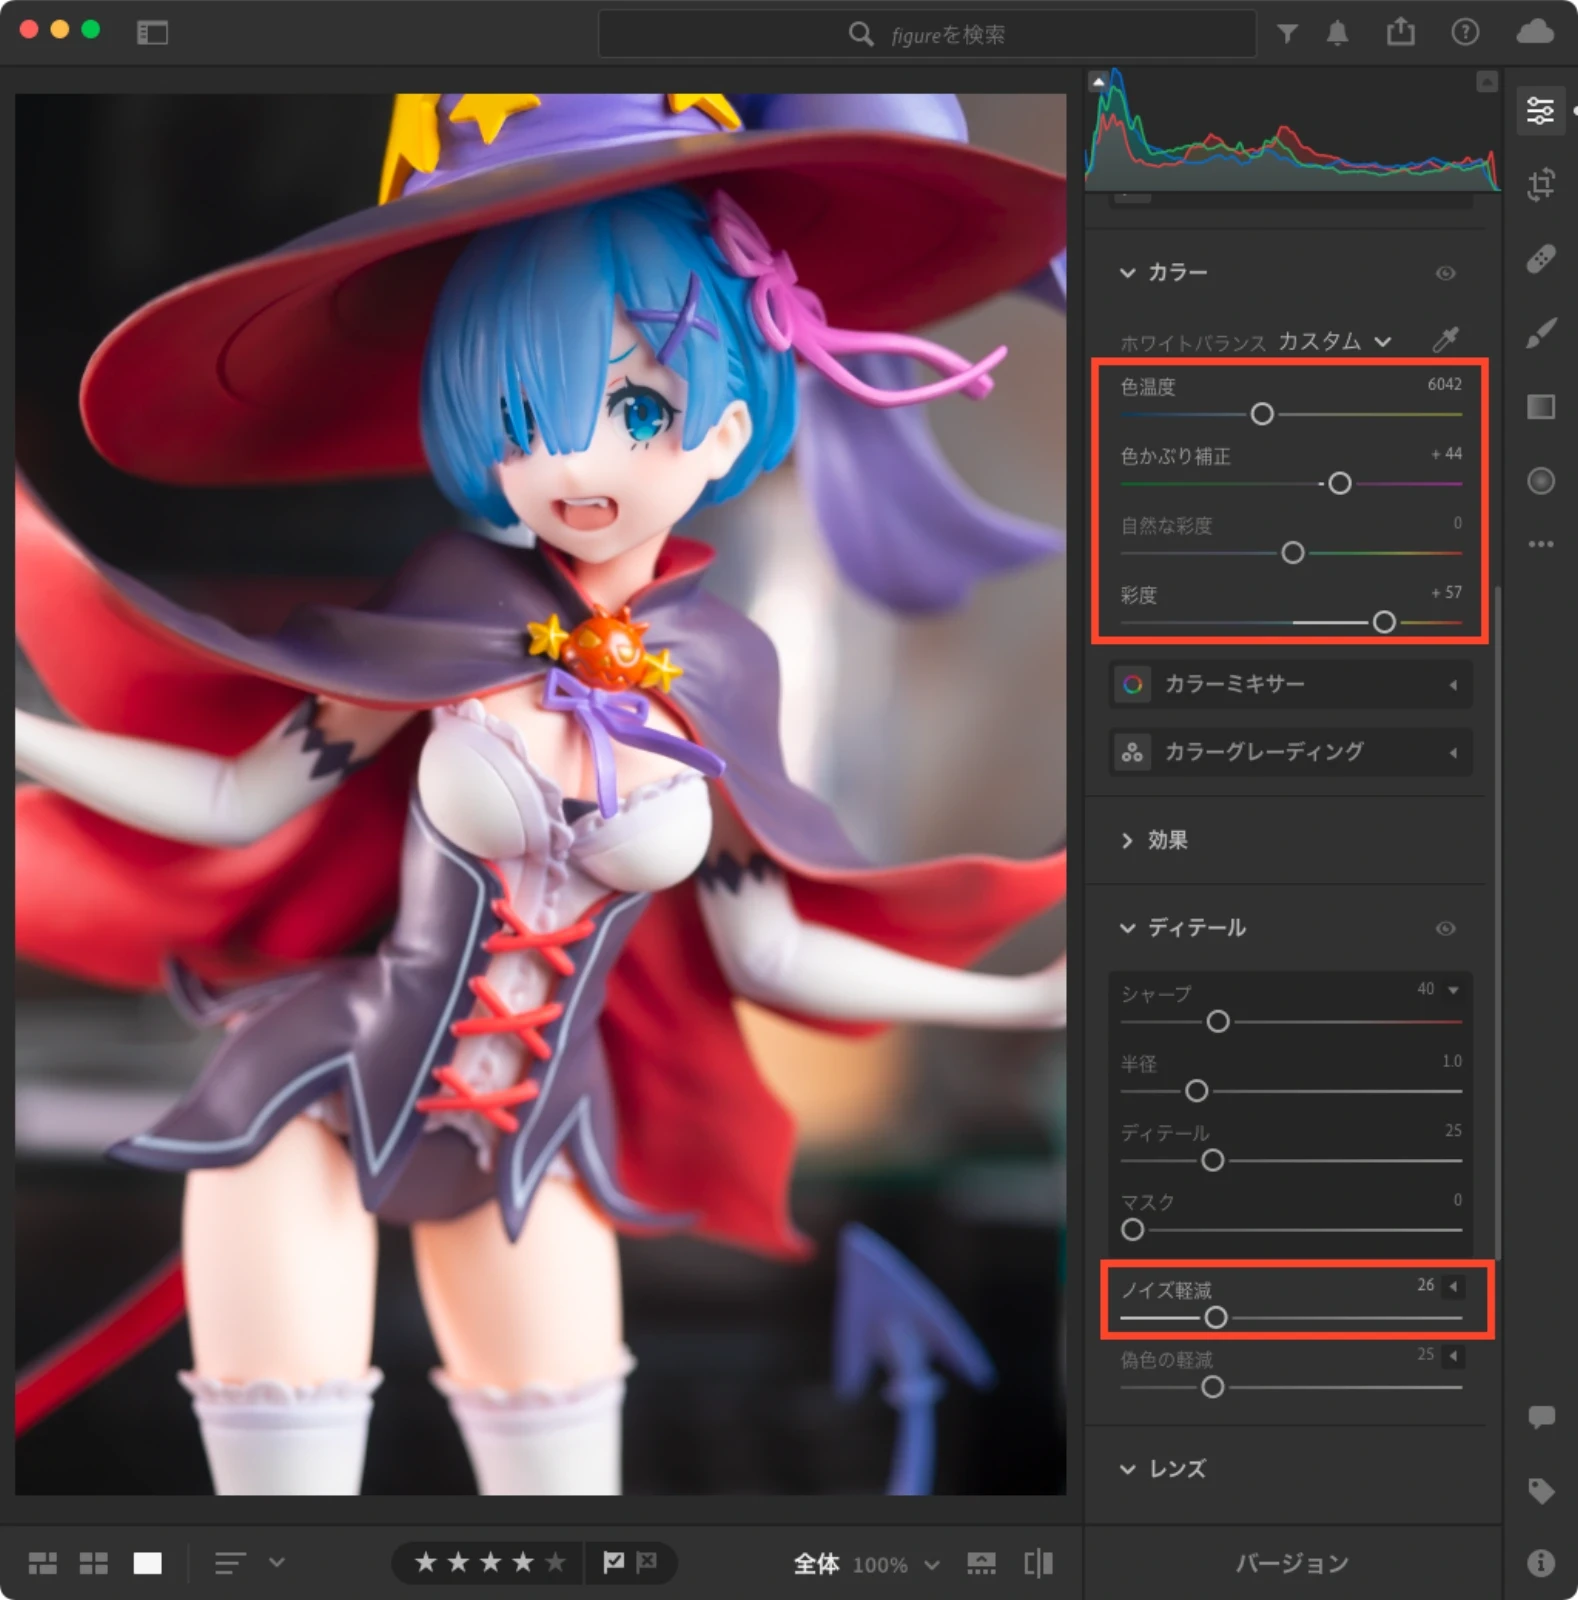This screenshot has width=1578, height=1600.
Task: Open the Edit sliders panel icon
Action: [x=1541, y=110]
